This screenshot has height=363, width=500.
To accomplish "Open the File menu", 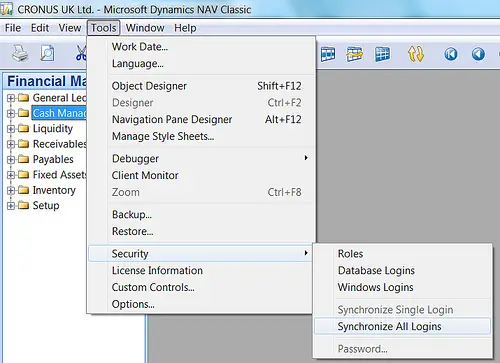I will 13,28.
